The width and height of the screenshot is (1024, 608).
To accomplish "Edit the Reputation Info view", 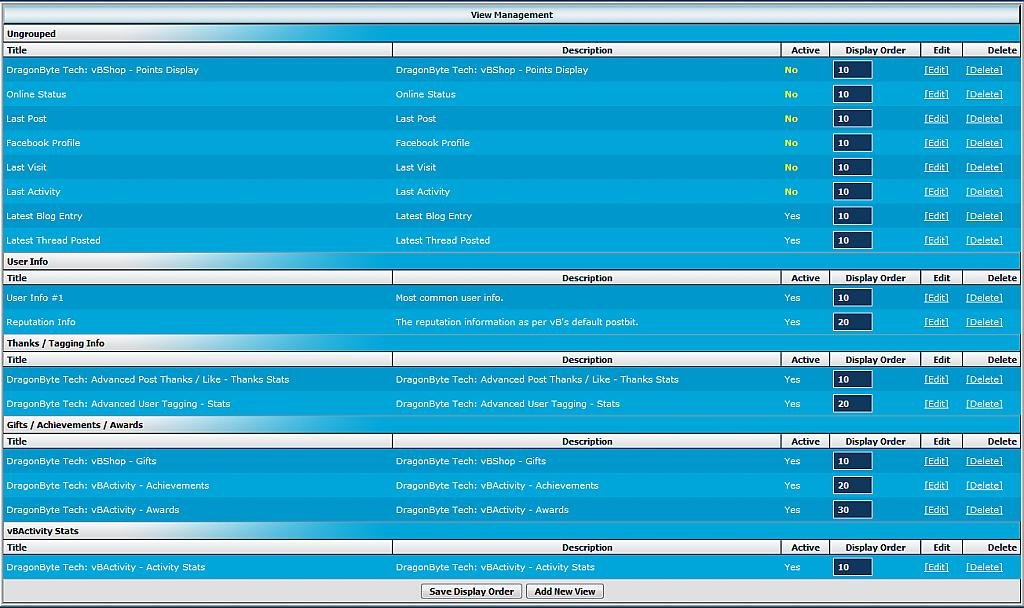I will point(936,322).
